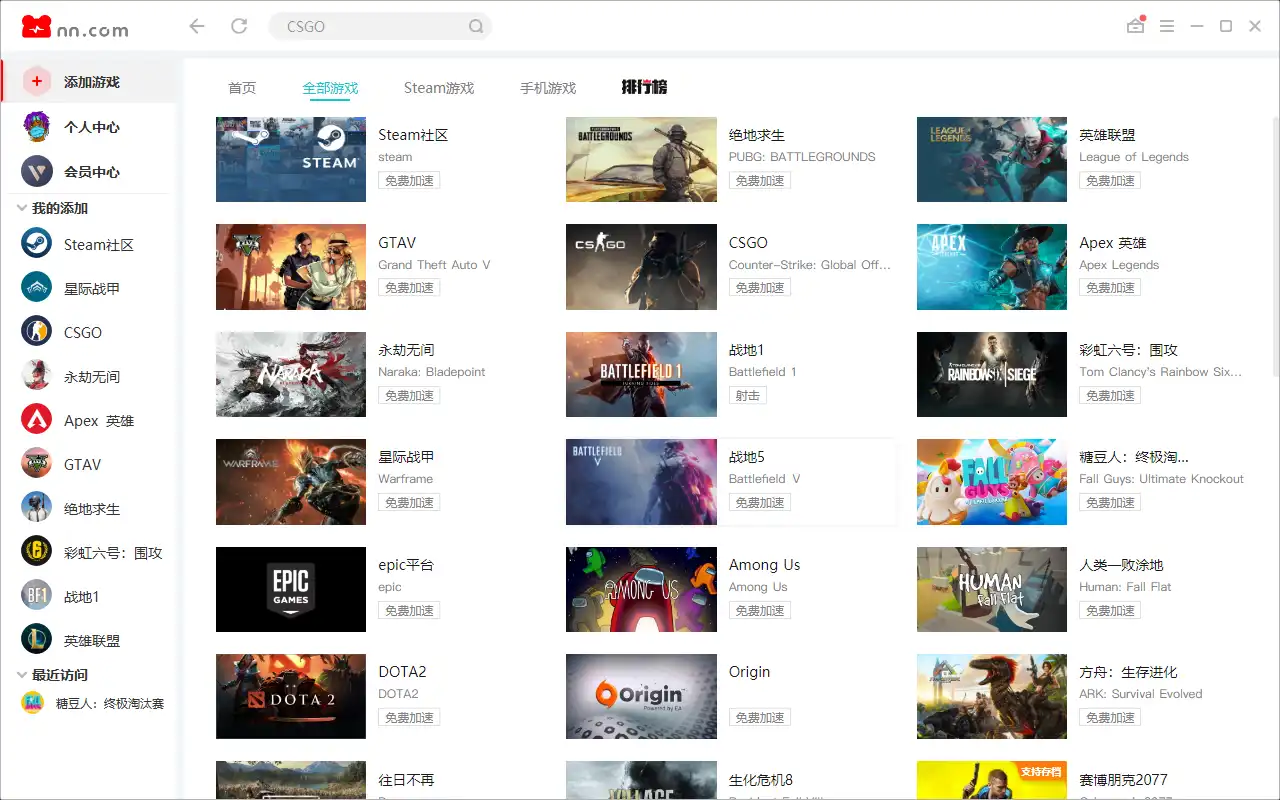
Task: Click into the CSGO search field
Action: point(380,27)
